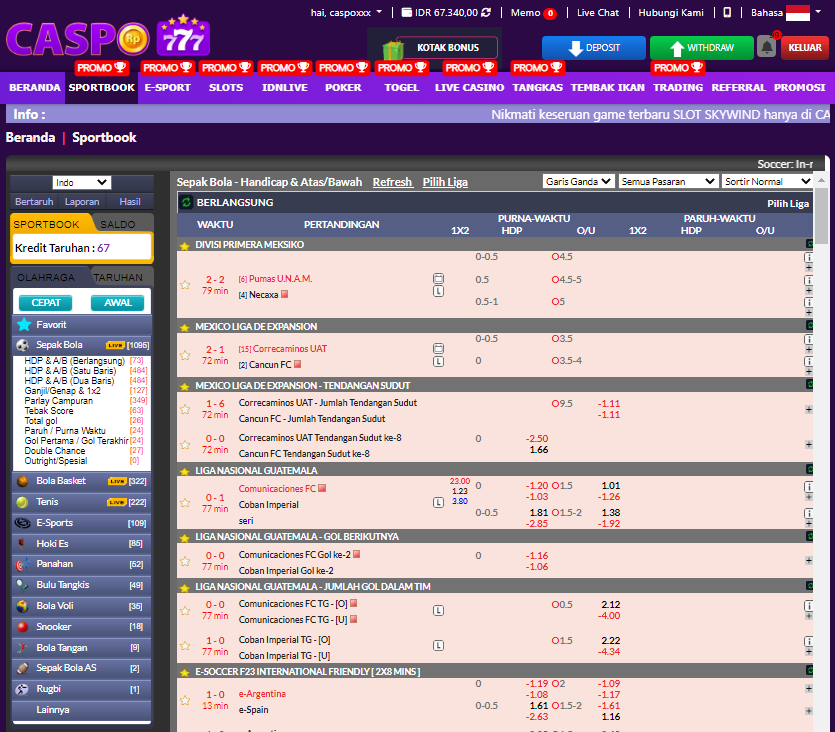This screenshot has height=732, width=835.
Task: Click the Indonesian flag icon
Action: (x=797, y=12)
